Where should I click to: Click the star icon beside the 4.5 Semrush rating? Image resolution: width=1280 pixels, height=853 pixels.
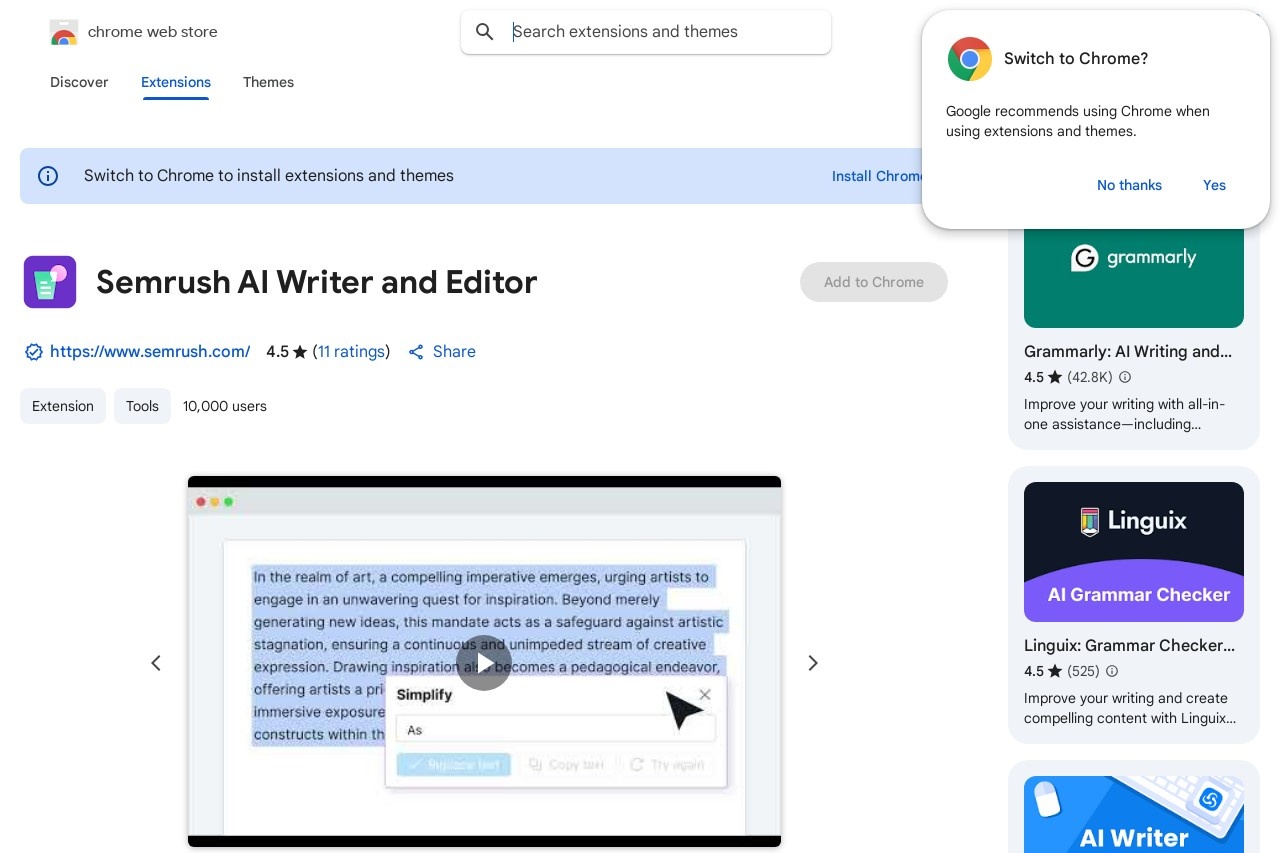click(x=300, y=352)
